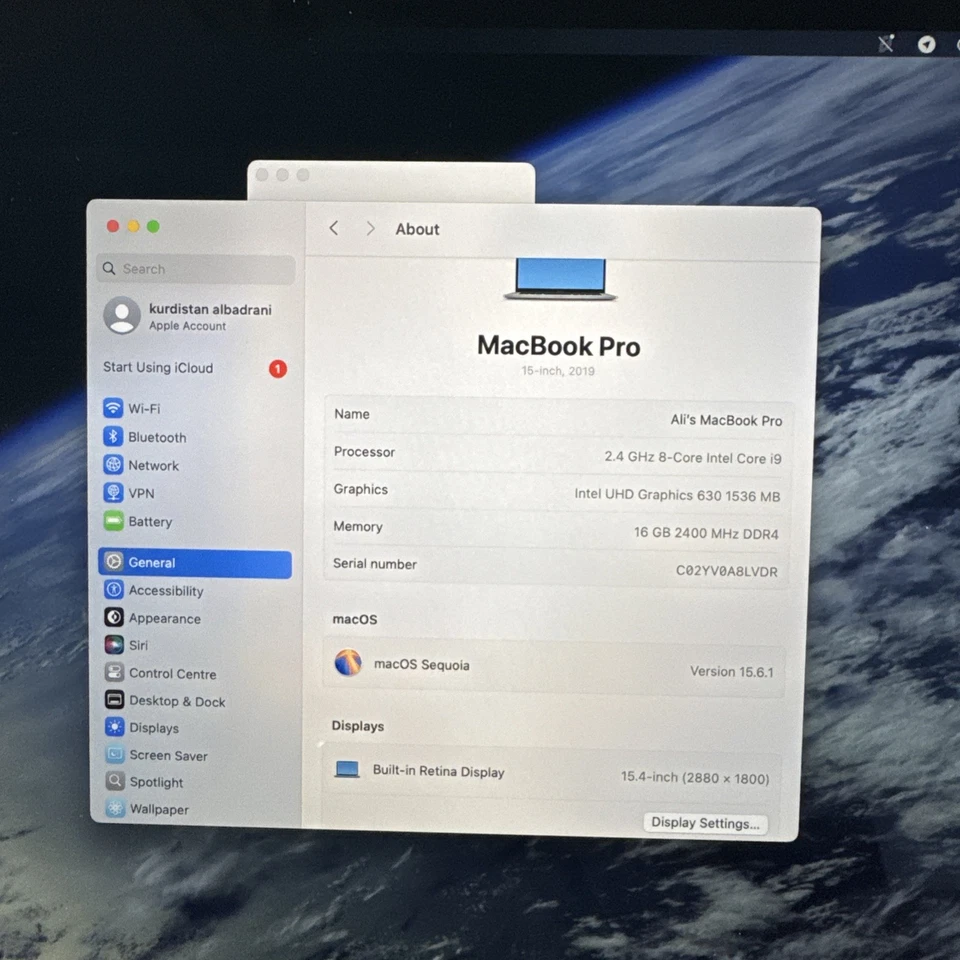Open the Siri icon
This screenshot has width=960, height=960.
click(114, 645)
